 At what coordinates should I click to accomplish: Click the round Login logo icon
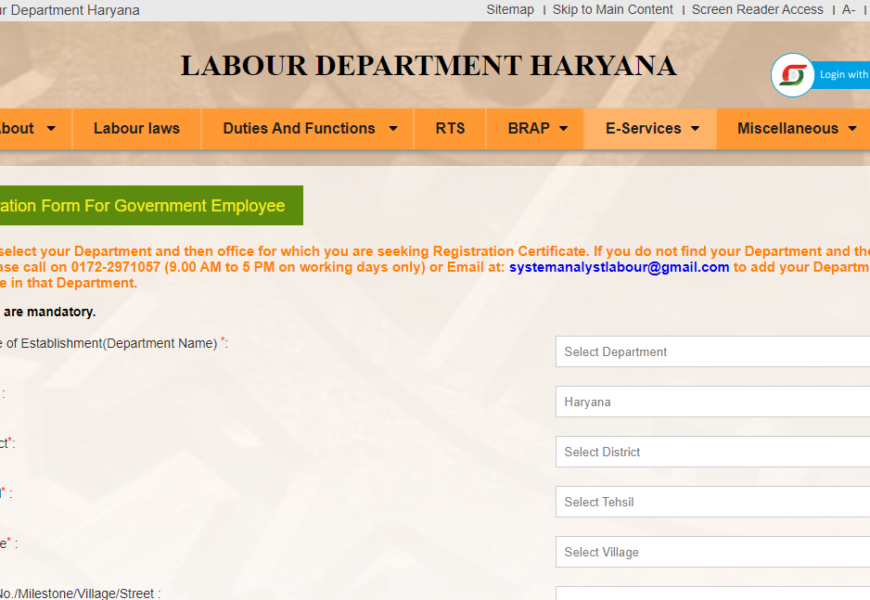pos(793,75)
